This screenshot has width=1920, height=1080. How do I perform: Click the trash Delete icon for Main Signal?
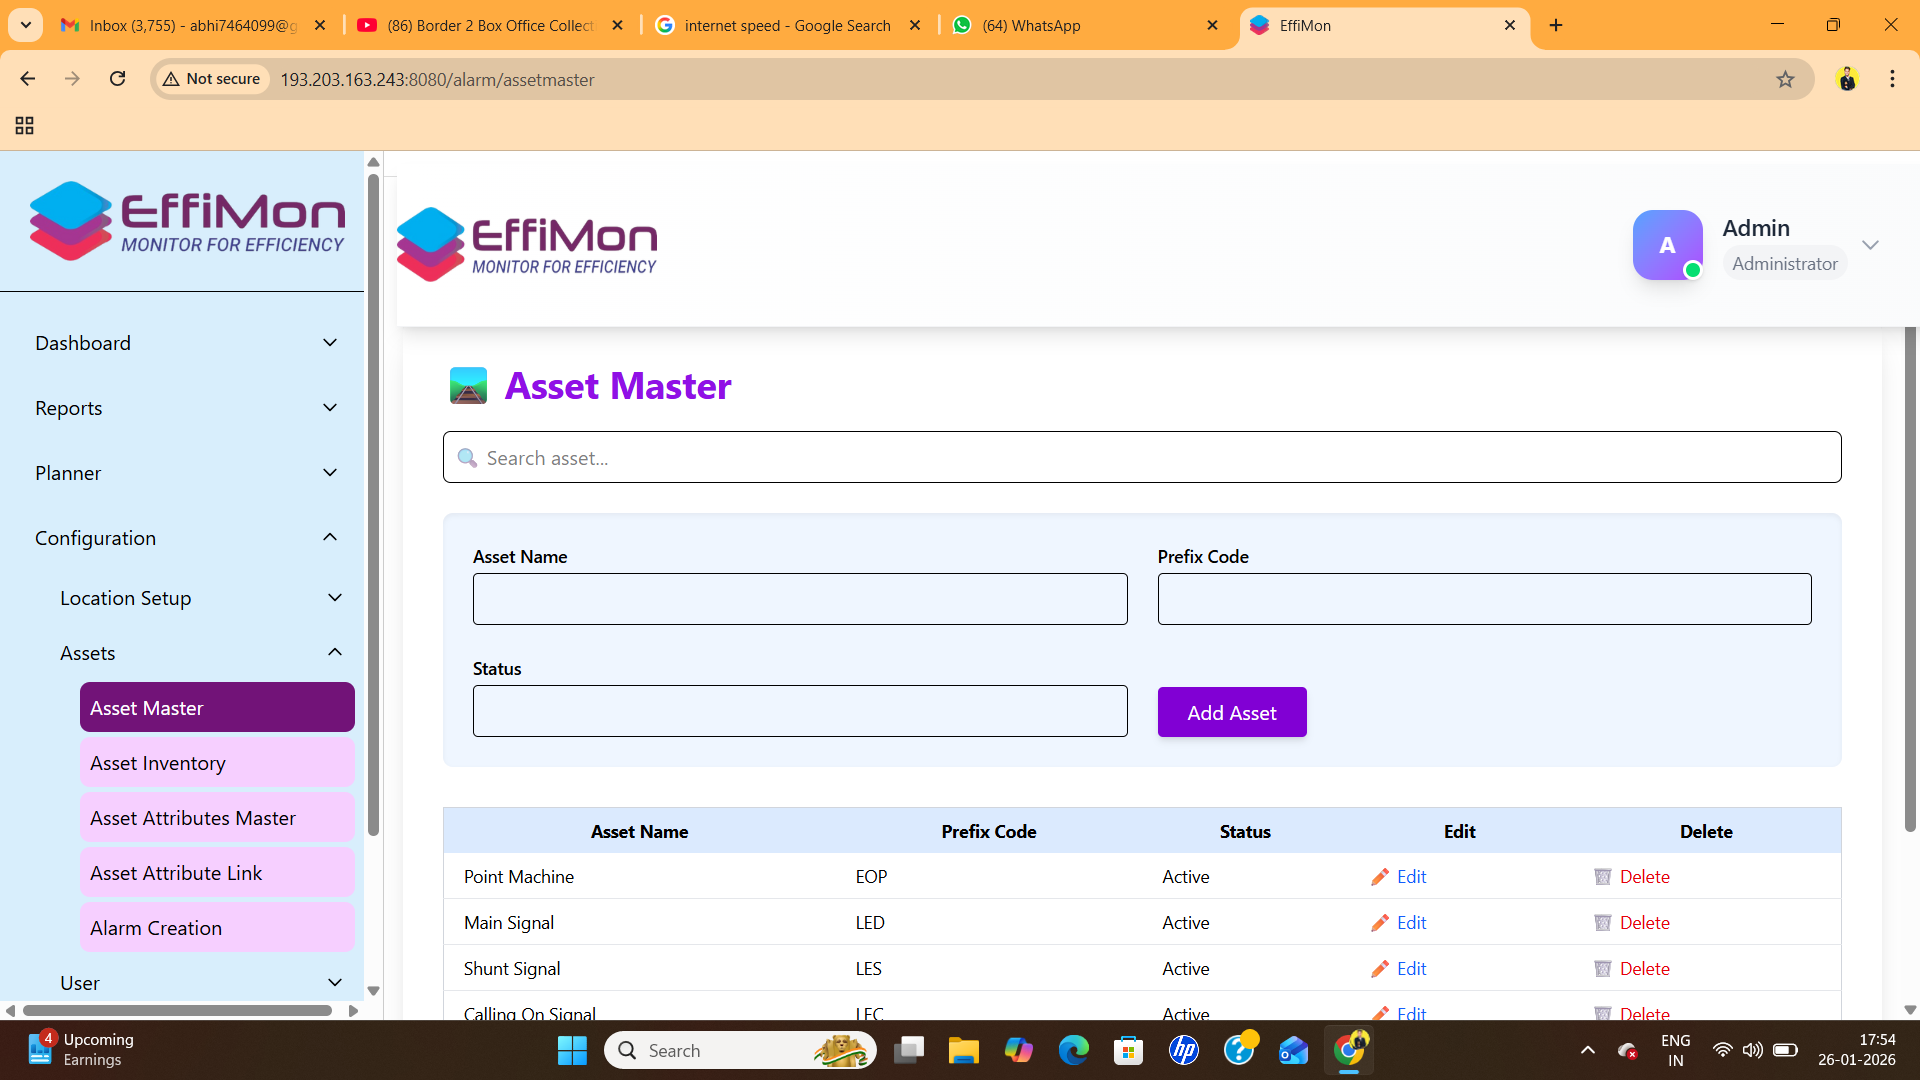1602,923
